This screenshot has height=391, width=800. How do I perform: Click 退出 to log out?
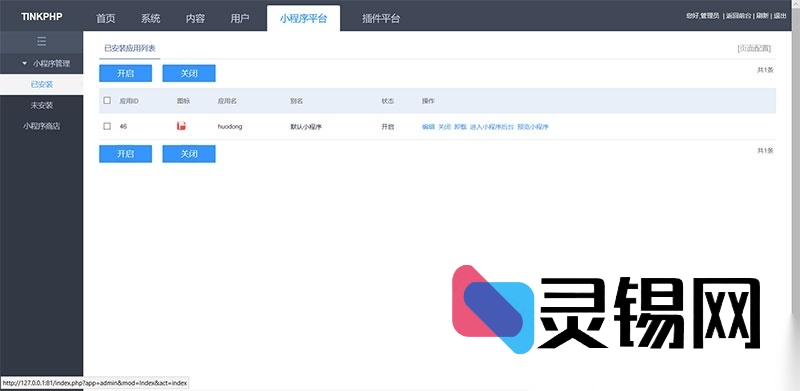pyautogui.click(x=780, y=16)
